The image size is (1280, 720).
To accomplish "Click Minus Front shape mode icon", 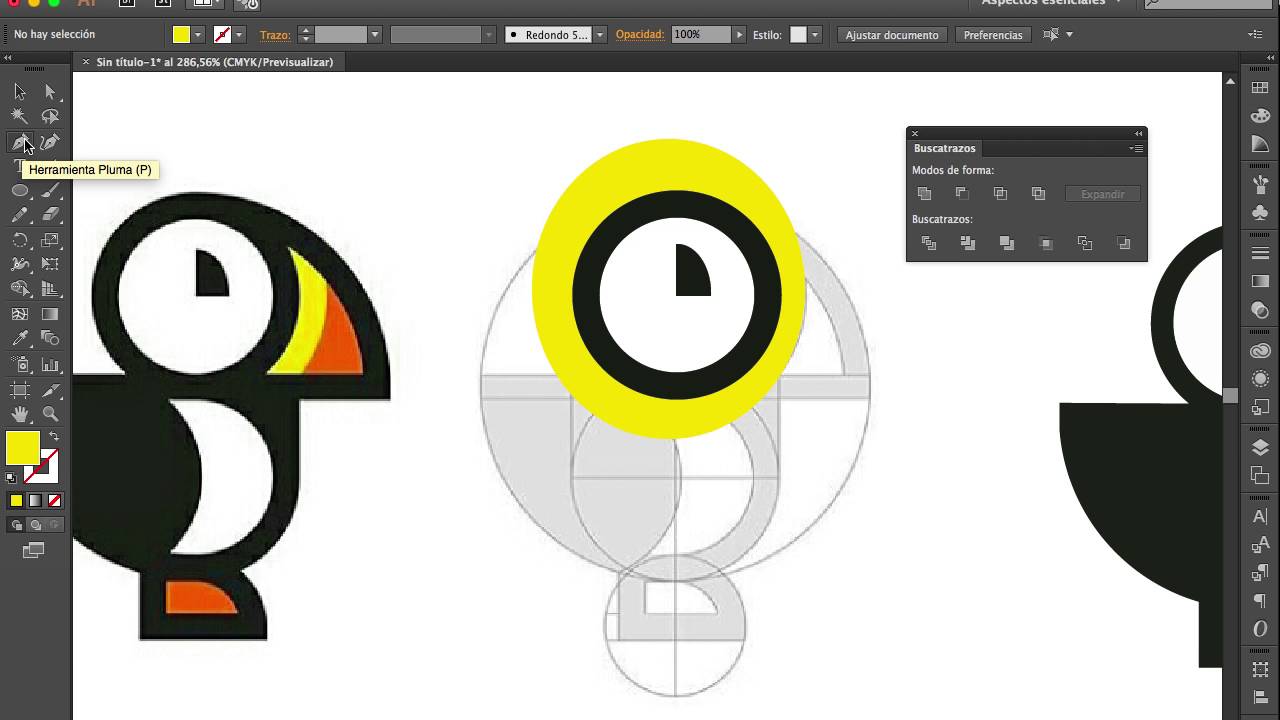I will point(962,194).
